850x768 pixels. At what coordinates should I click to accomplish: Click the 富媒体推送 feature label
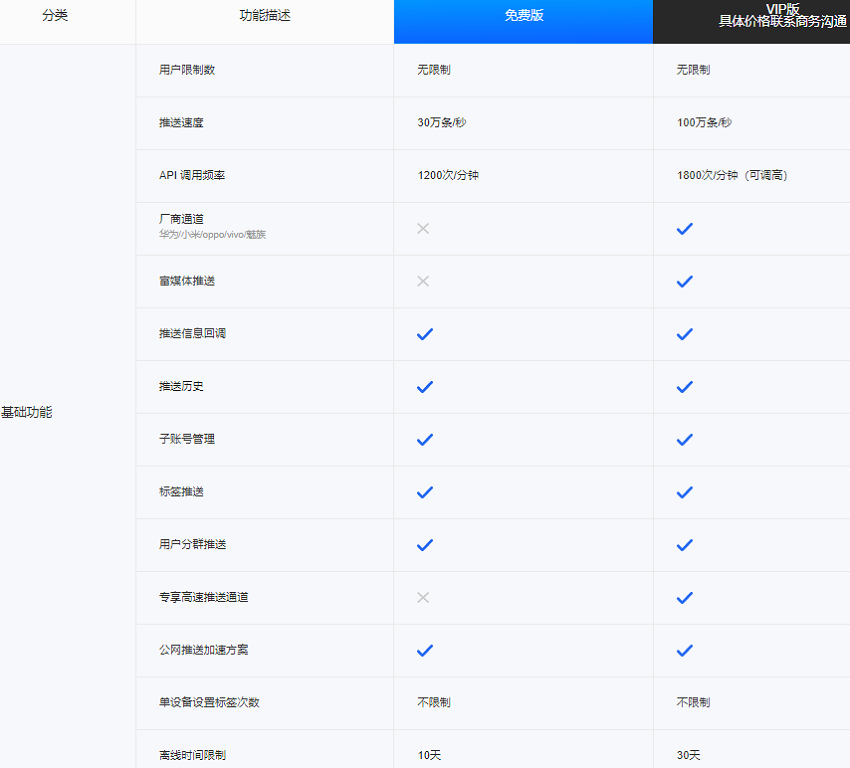tap(187, 281)
